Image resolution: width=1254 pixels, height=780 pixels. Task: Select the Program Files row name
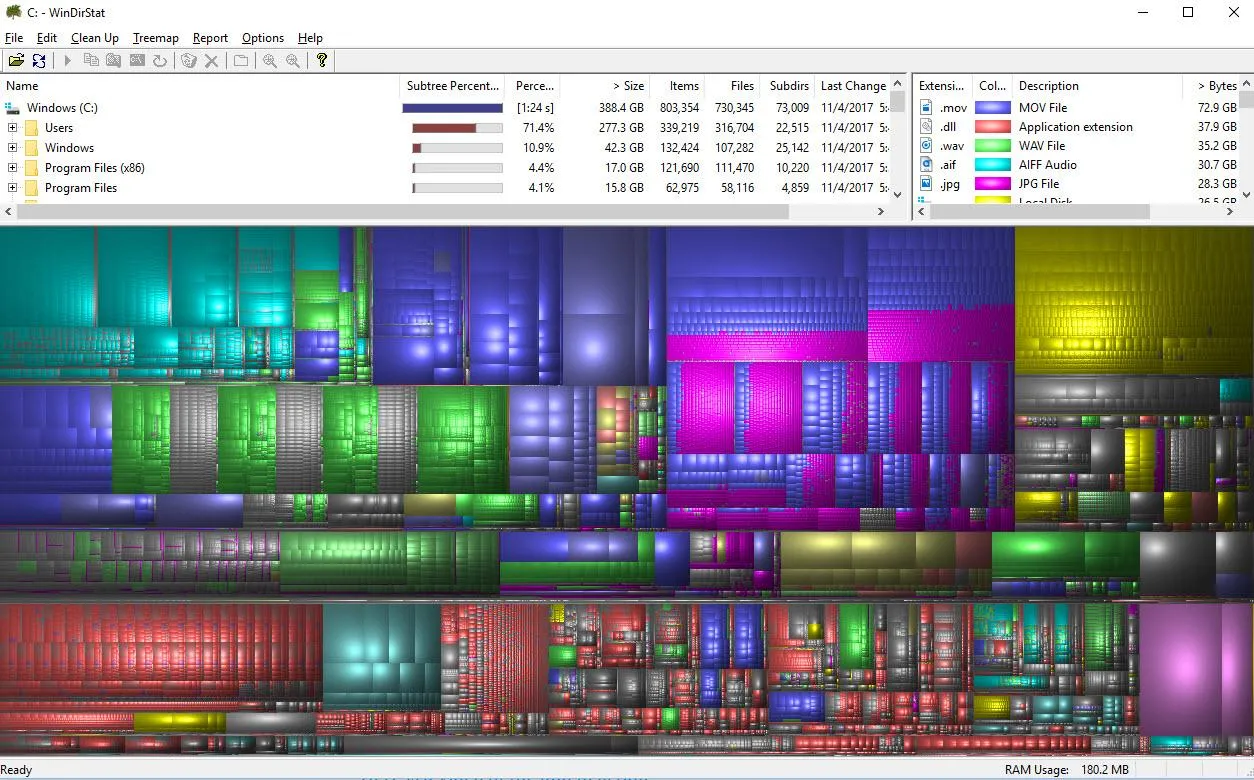[x=81, y=188]
